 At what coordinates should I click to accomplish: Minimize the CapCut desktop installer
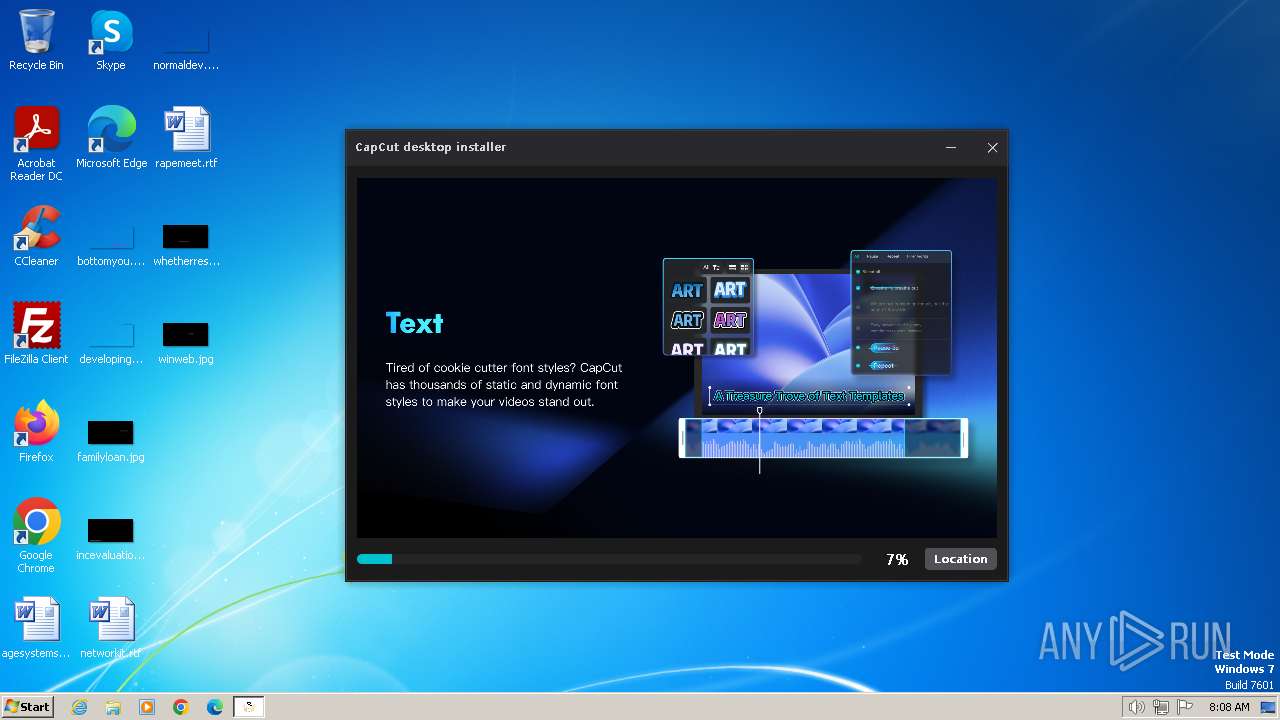tap(951, 147)
